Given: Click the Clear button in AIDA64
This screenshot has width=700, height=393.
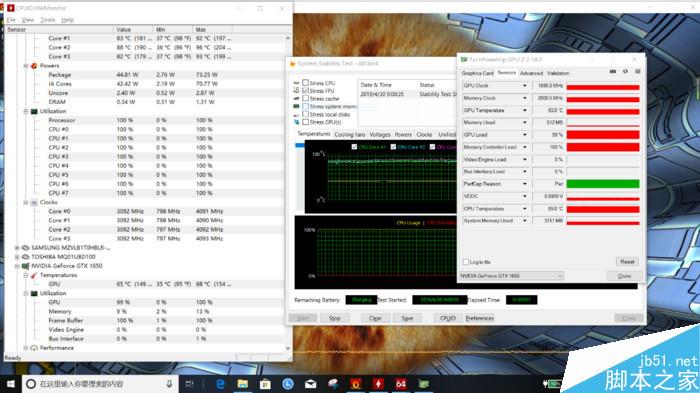Looking at the screenshot, I should click(x=375, y=318).
